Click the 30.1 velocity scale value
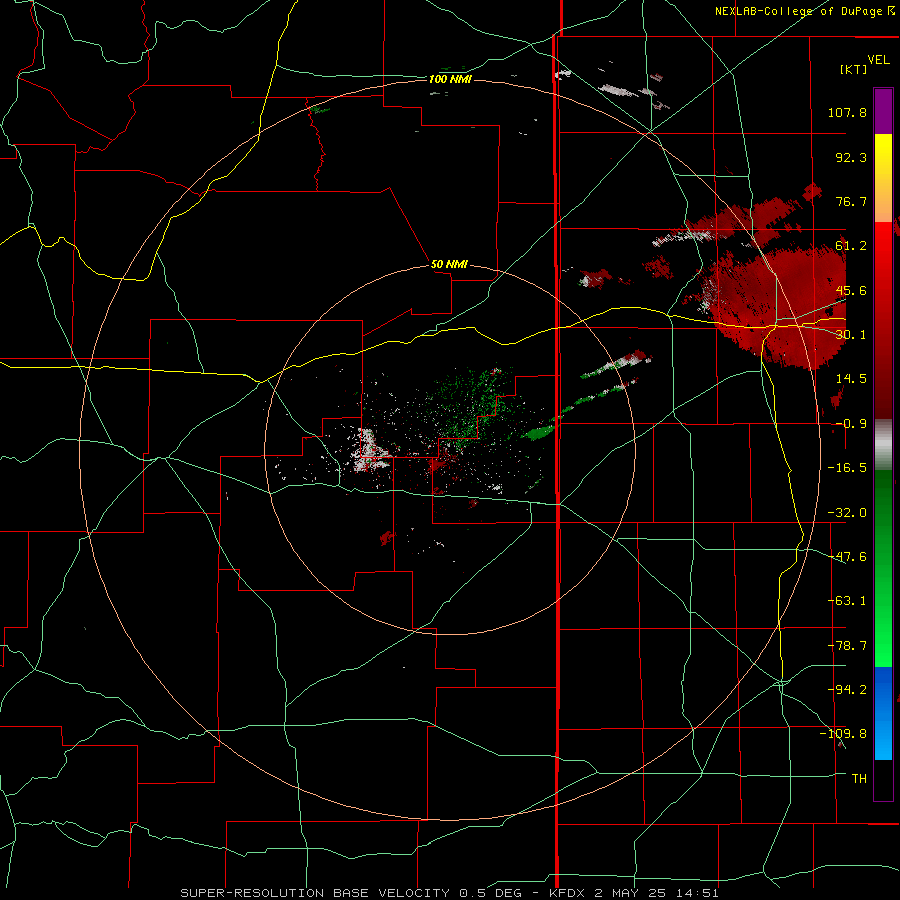 tap(851, 334)
